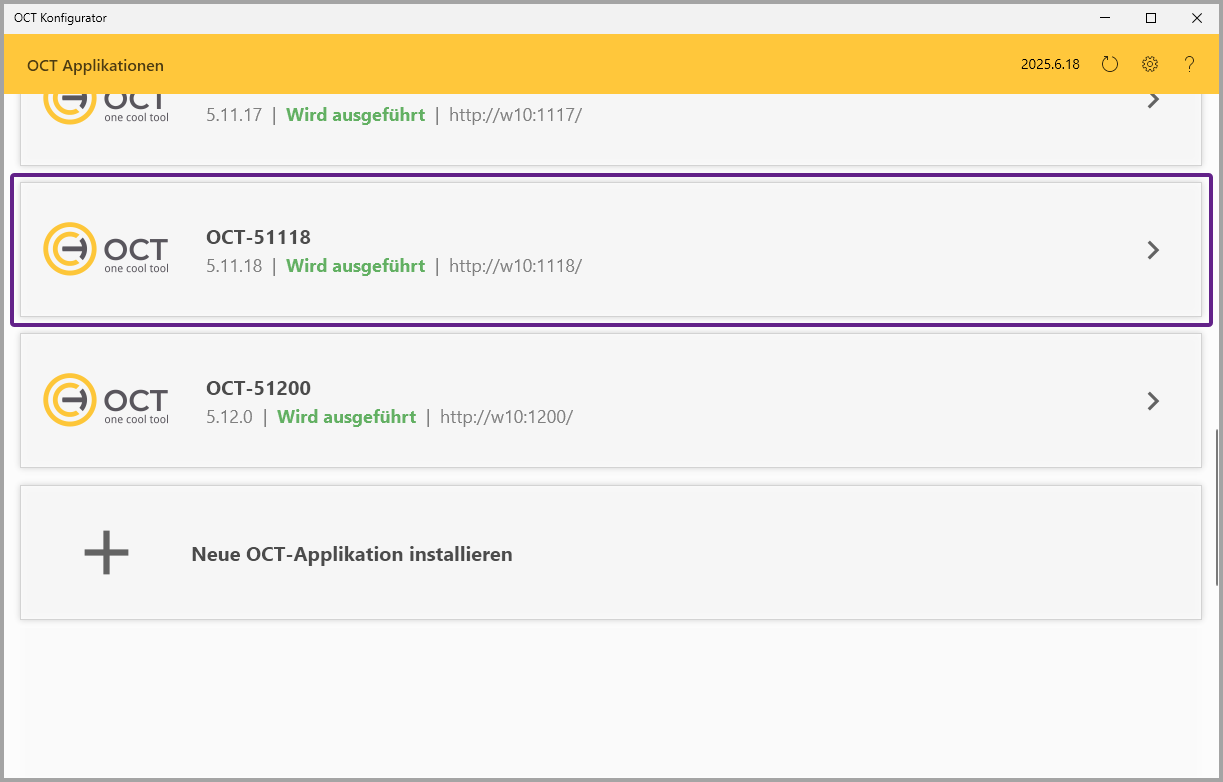Open settings via the gear icon
The image size is (1223, 782).
1149,65
